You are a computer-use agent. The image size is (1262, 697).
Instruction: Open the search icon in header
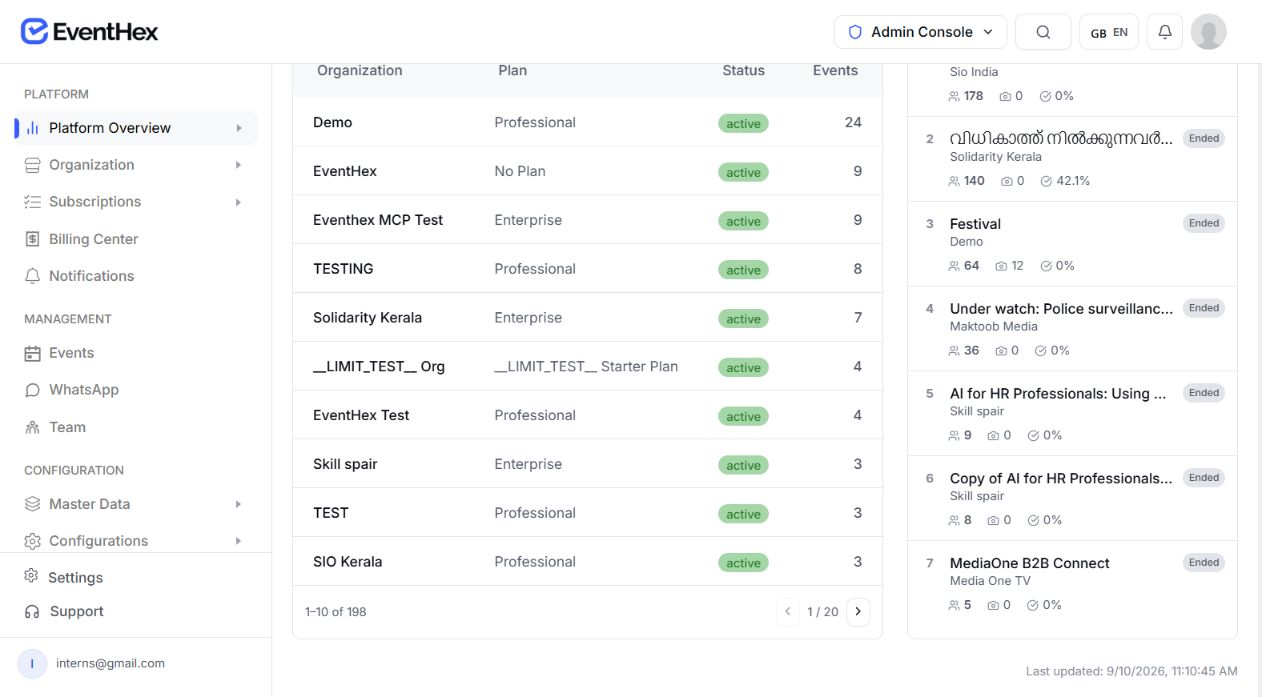1043,32
